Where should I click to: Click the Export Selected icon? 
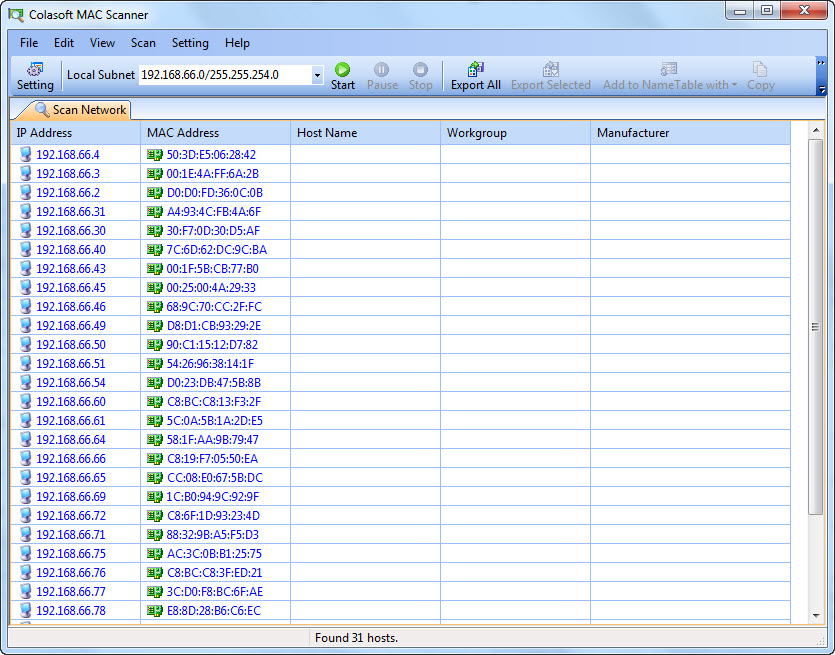point(550,70)
